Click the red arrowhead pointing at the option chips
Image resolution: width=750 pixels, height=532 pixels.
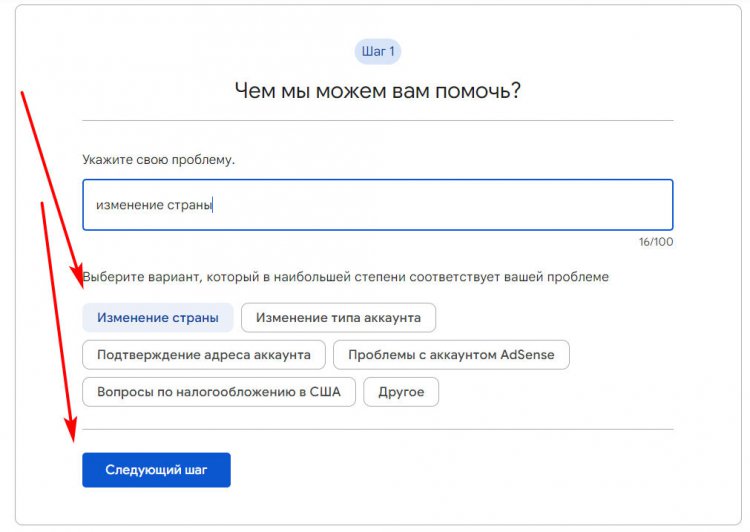point(79,276)
